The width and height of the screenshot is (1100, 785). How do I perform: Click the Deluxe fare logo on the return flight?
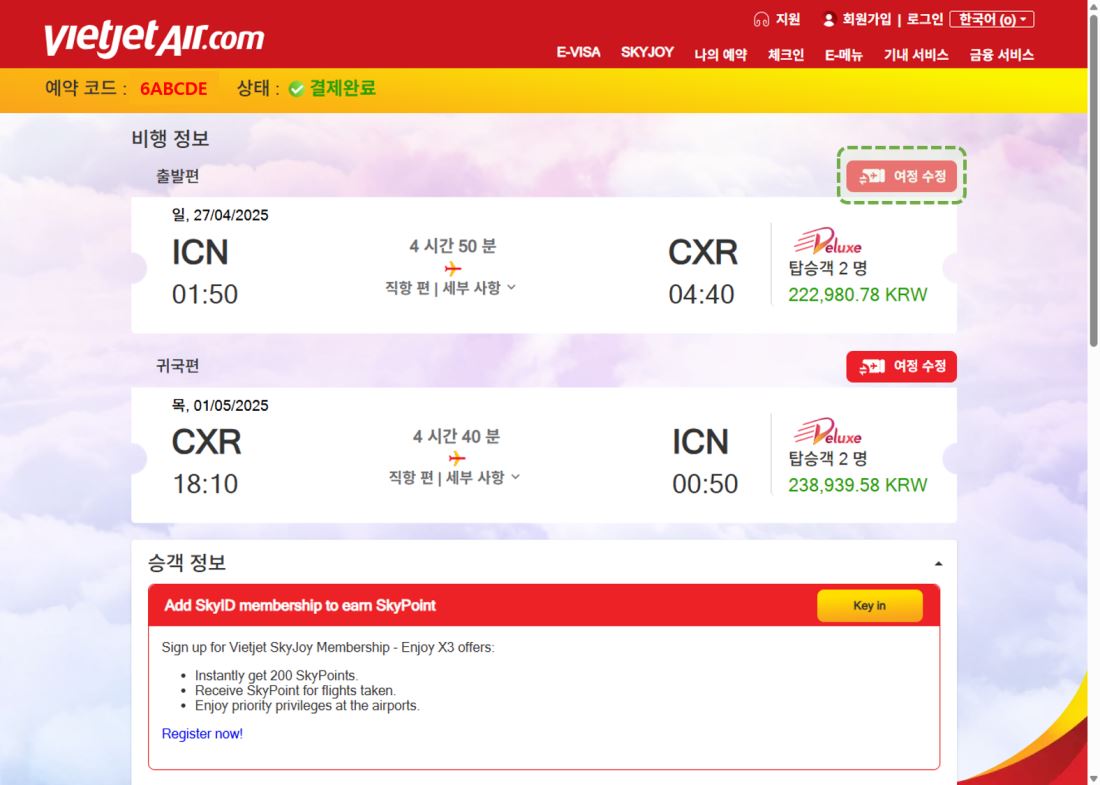(x=828, y=431)
